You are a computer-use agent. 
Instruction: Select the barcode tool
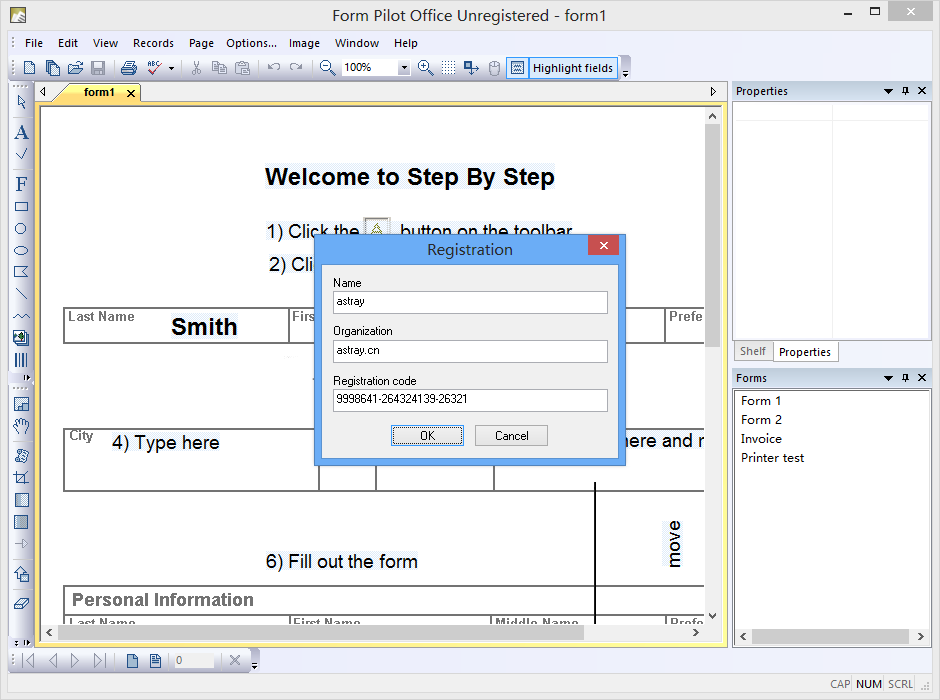click(21, 360)
